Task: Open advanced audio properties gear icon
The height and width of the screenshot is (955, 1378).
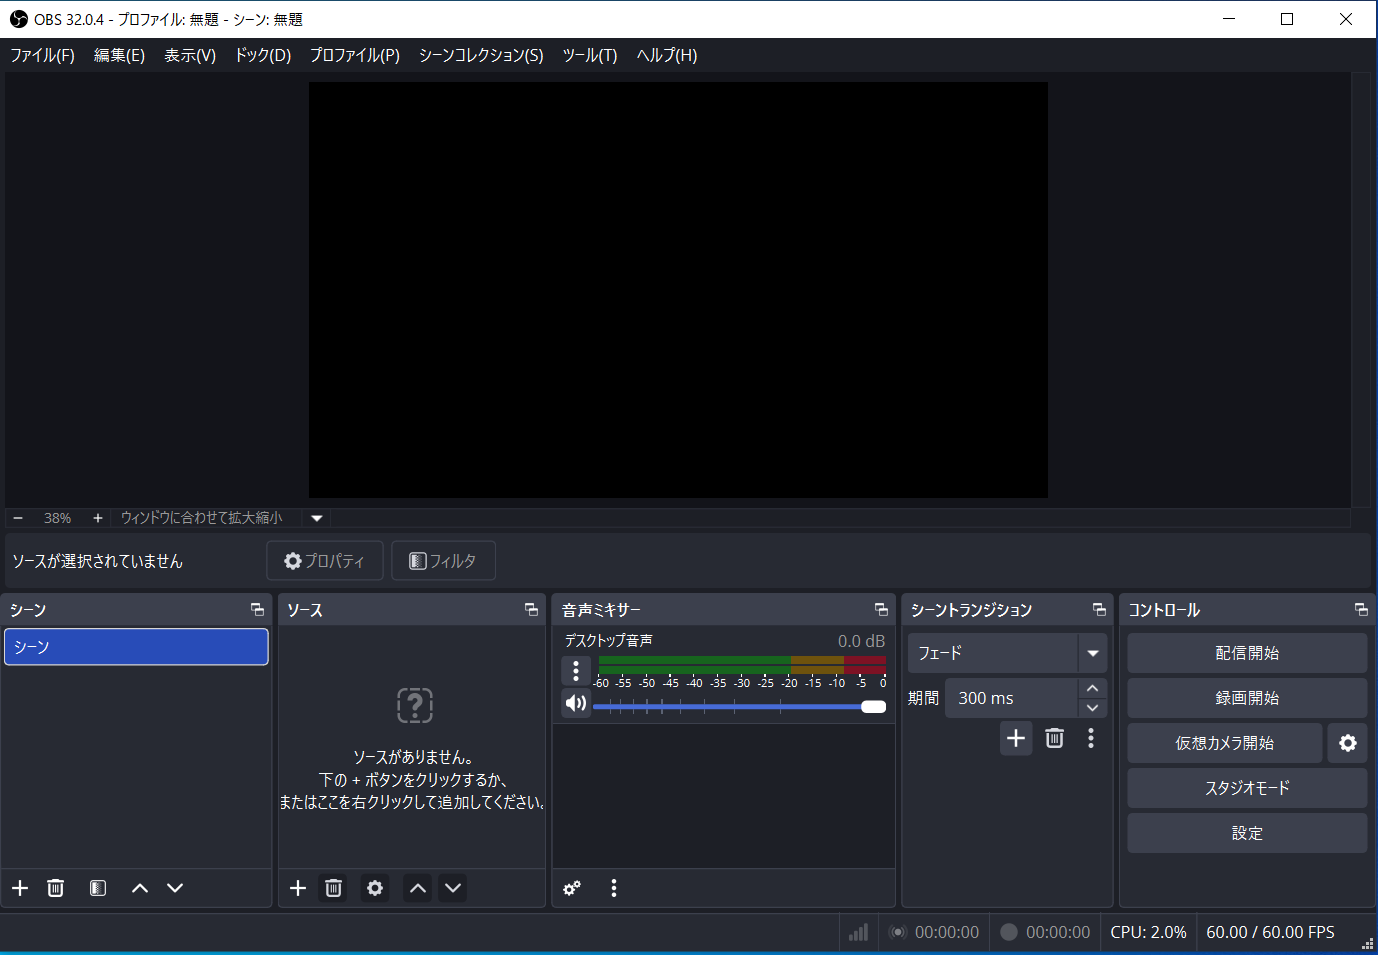Action: (x=571, y=887)
